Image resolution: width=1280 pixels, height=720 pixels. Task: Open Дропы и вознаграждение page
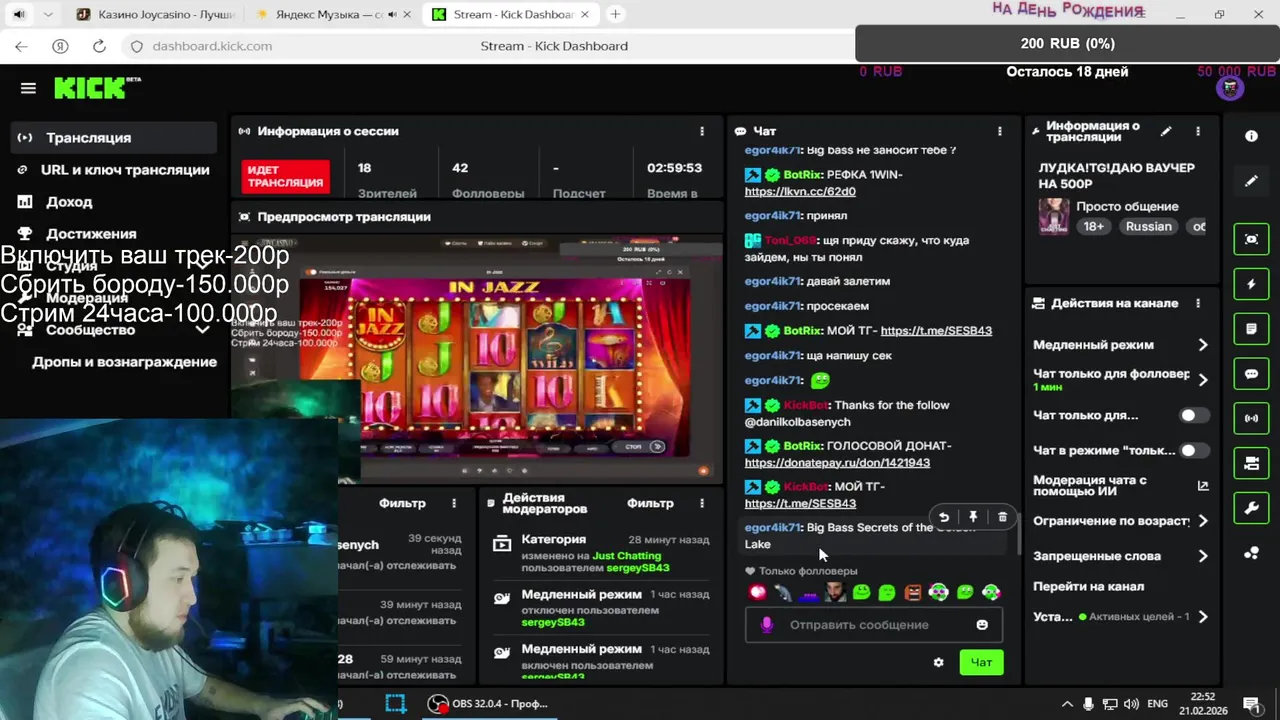point(124,362)
